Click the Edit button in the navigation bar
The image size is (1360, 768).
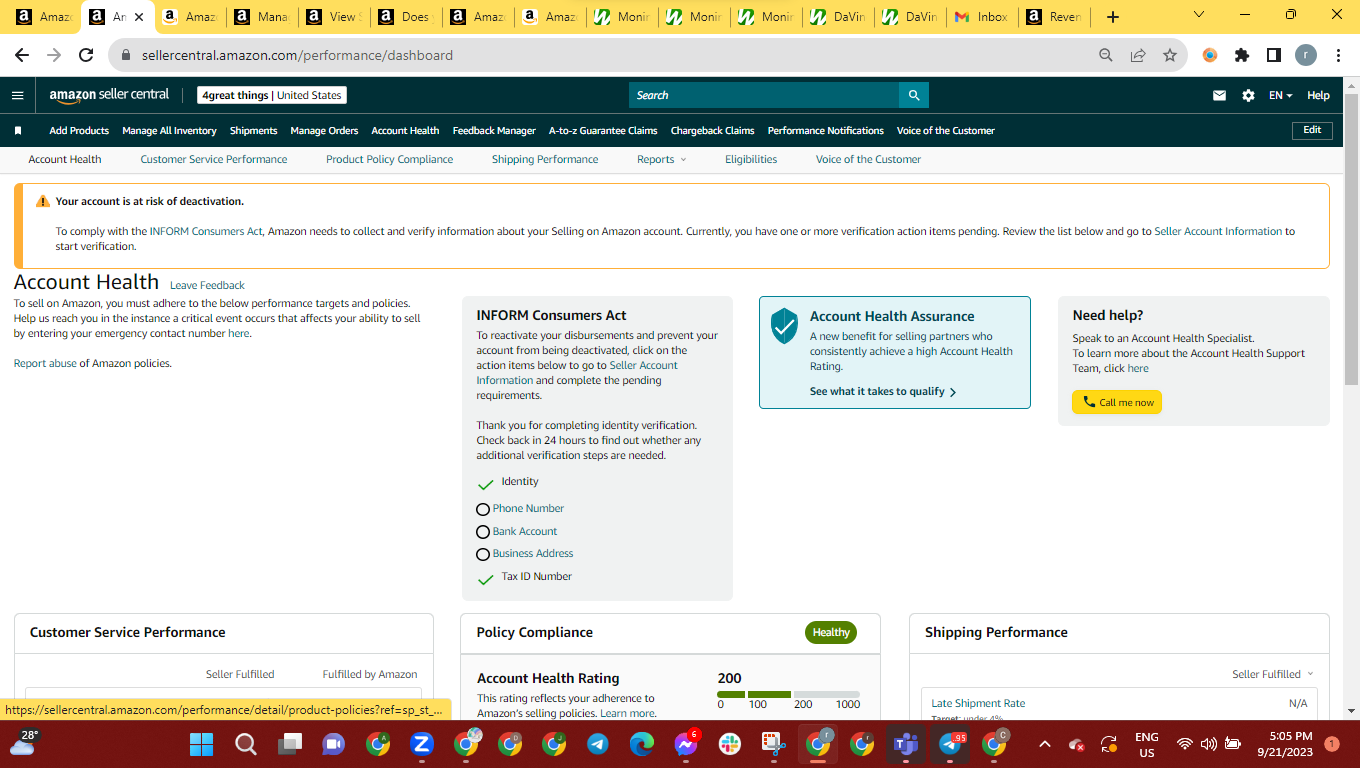[x=1312, y=130]
